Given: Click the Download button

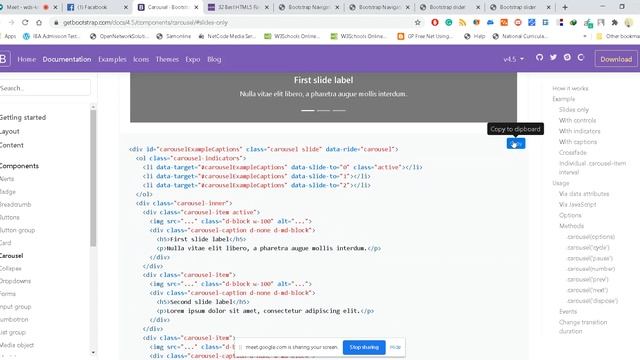Looking at the screenshot, I should point(616,59).
